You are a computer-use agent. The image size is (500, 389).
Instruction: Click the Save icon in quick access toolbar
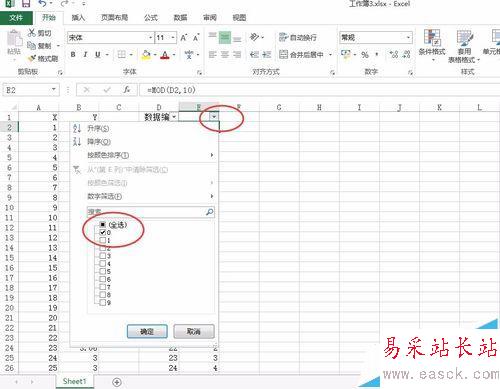pyautogui.click(x=26, y=4)
